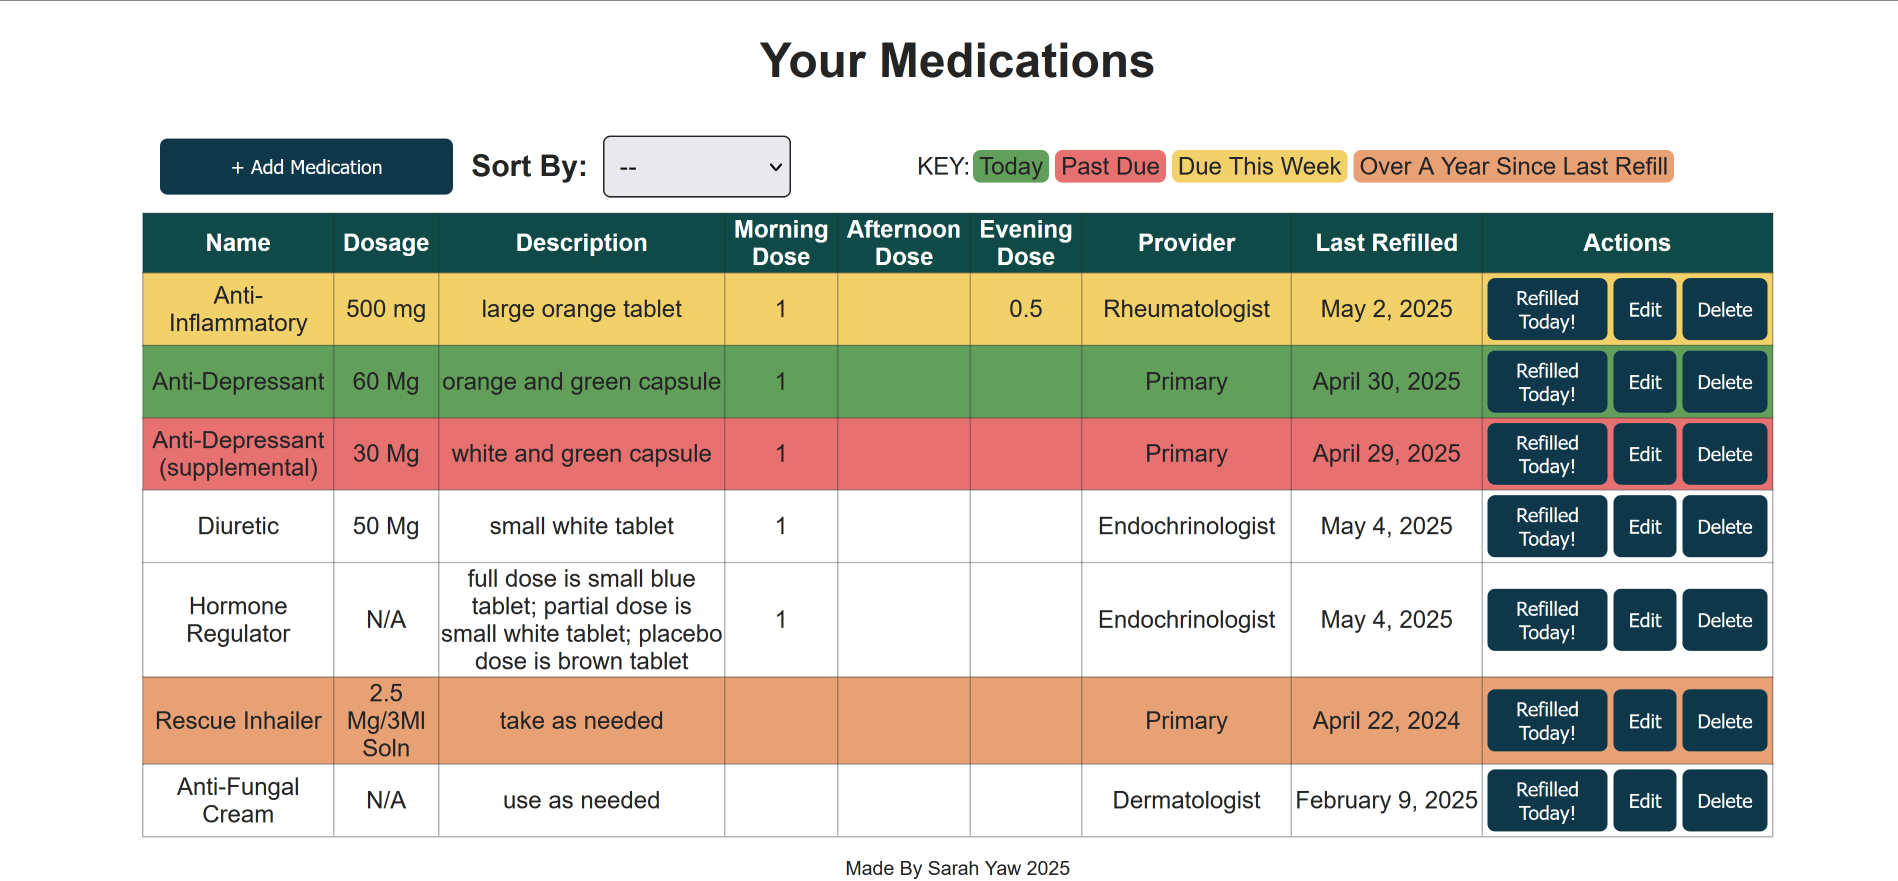1898x881 pixels.
Task: Mark supplemental Anti-Depressant as Refilled Today
Action: coord(1546,454)
